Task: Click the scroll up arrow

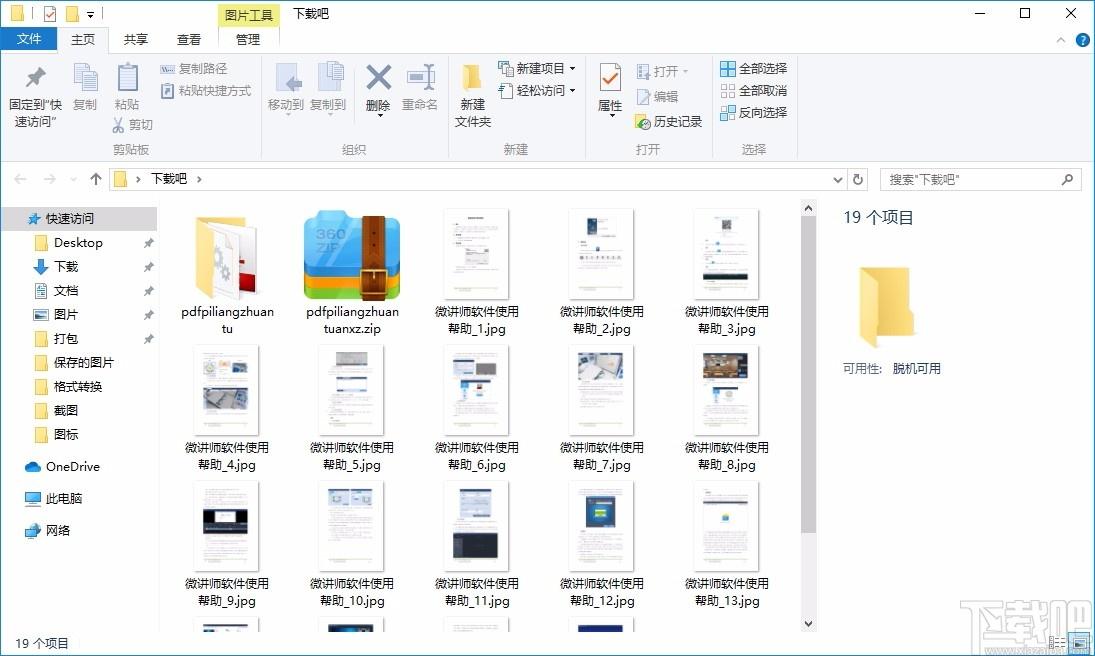Action: pos(809,208)
